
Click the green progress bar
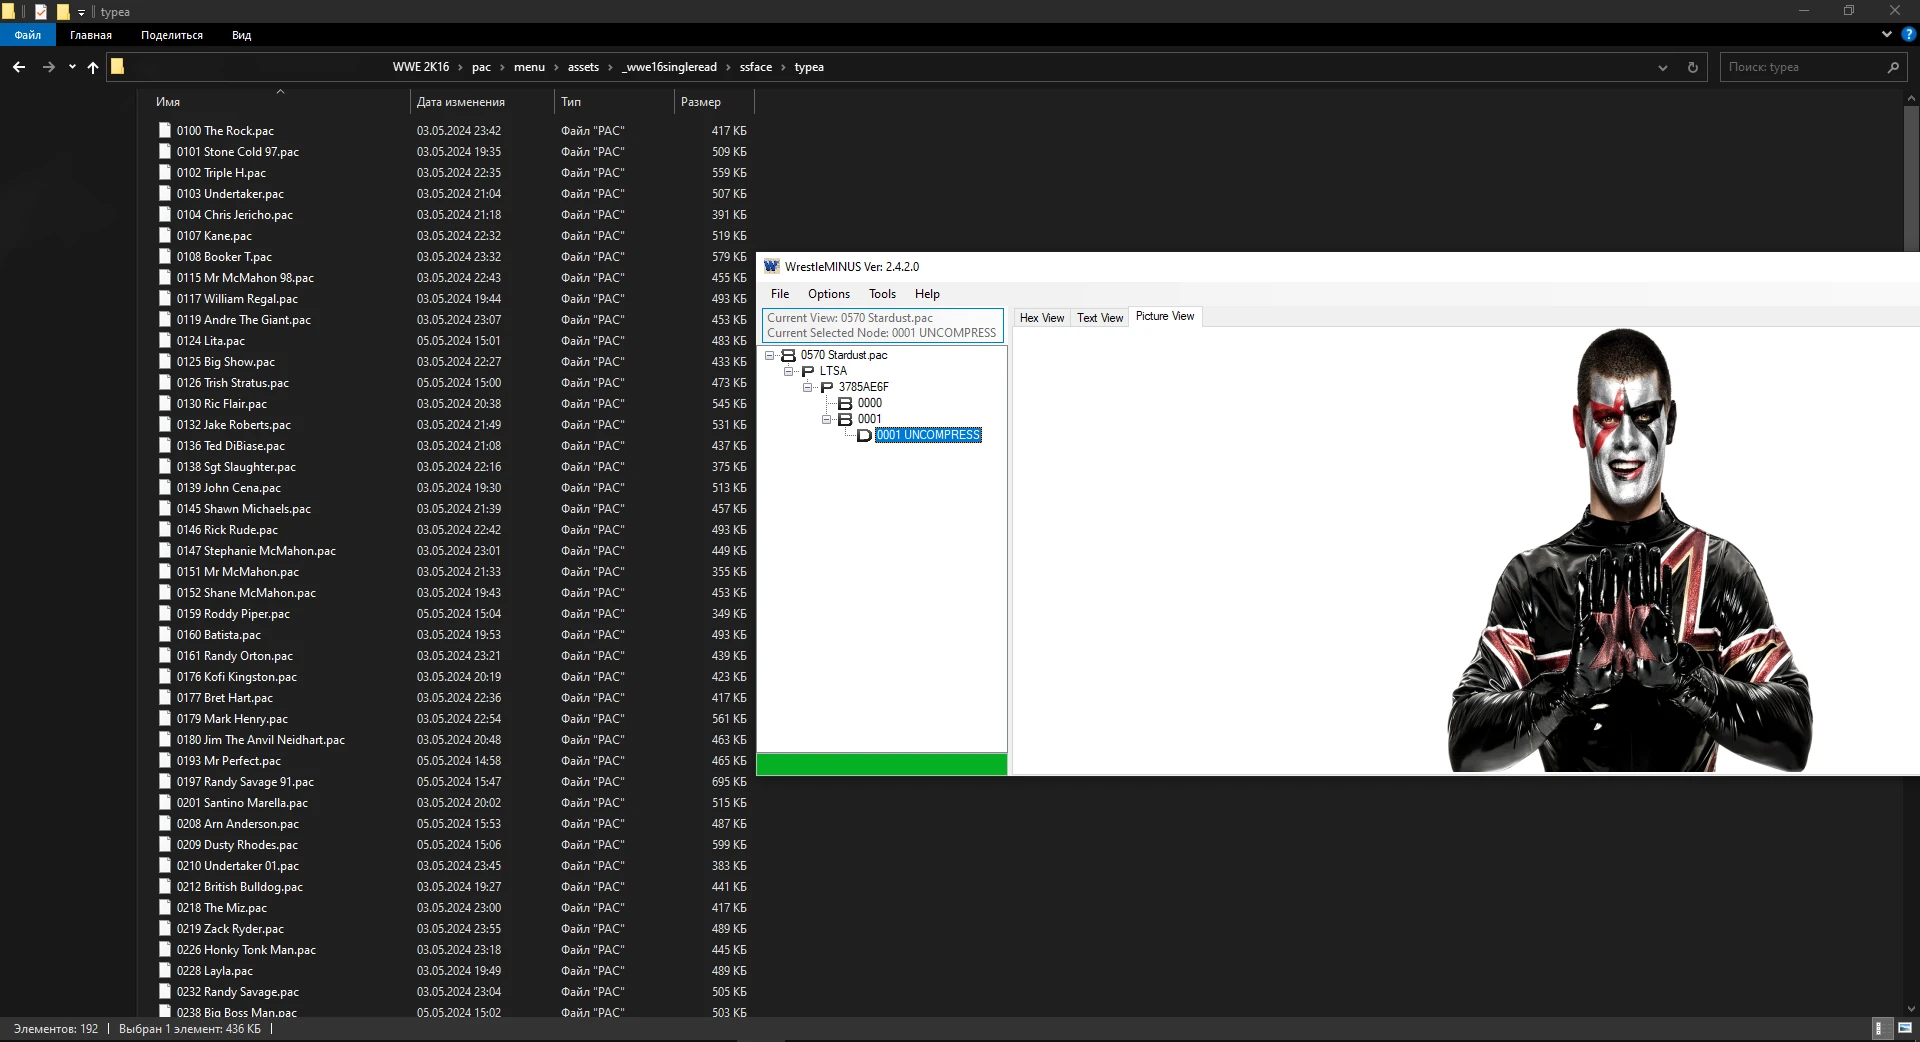881,765
